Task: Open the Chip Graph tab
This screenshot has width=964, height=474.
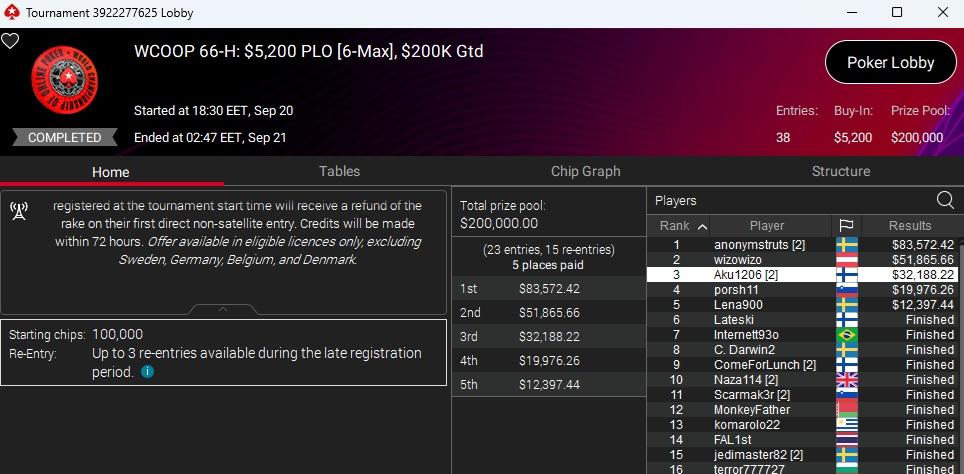Action: coord(585,171)
